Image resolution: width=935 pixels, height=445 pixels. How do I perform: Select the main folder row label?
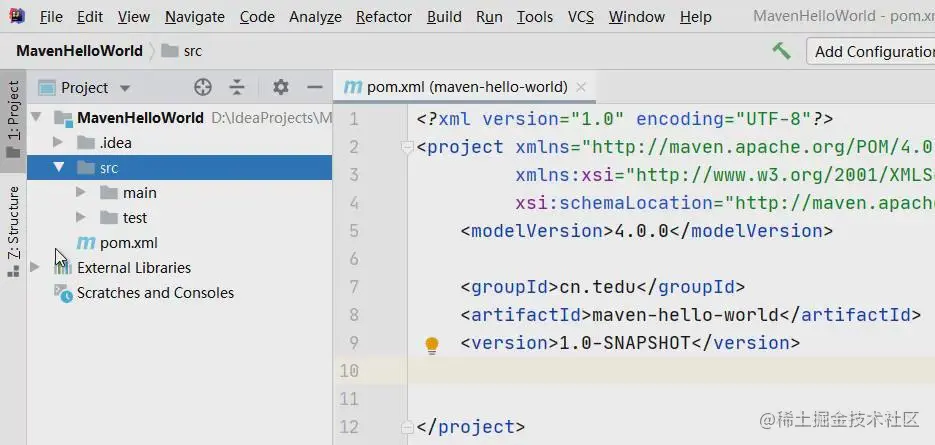[140, 193]
